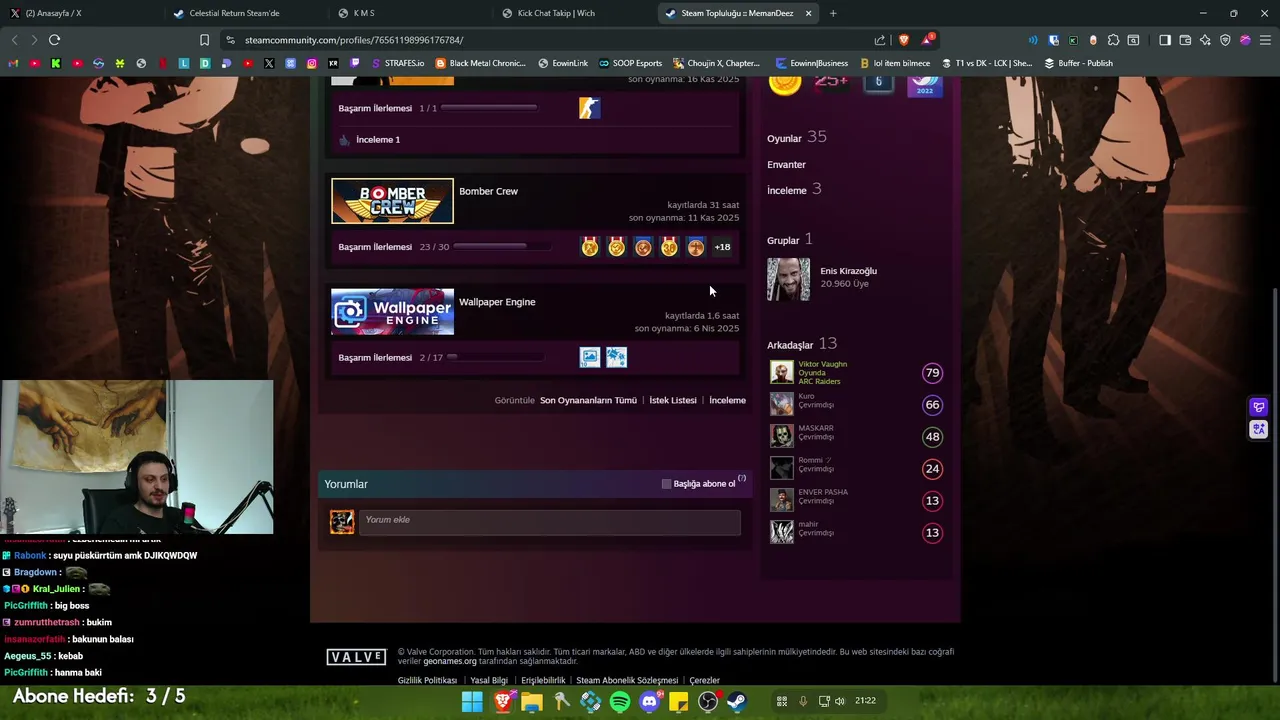Click İnceleme link beside İstek Listesi

pos(727,400)
